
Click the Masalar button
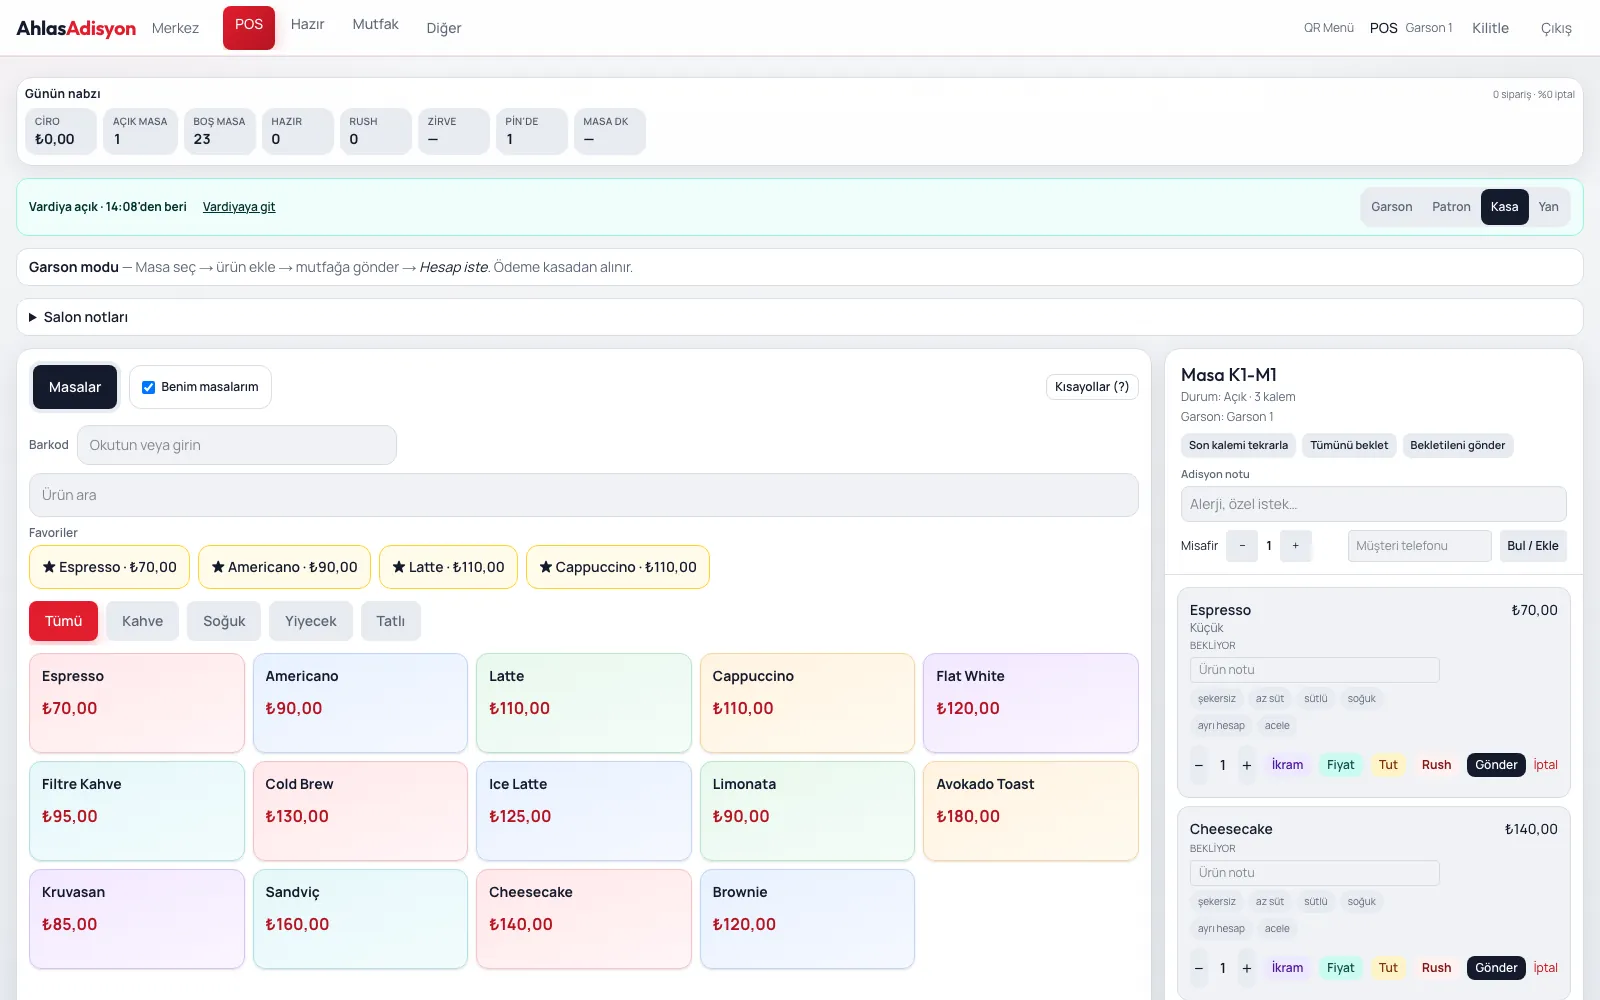(75, 387)
